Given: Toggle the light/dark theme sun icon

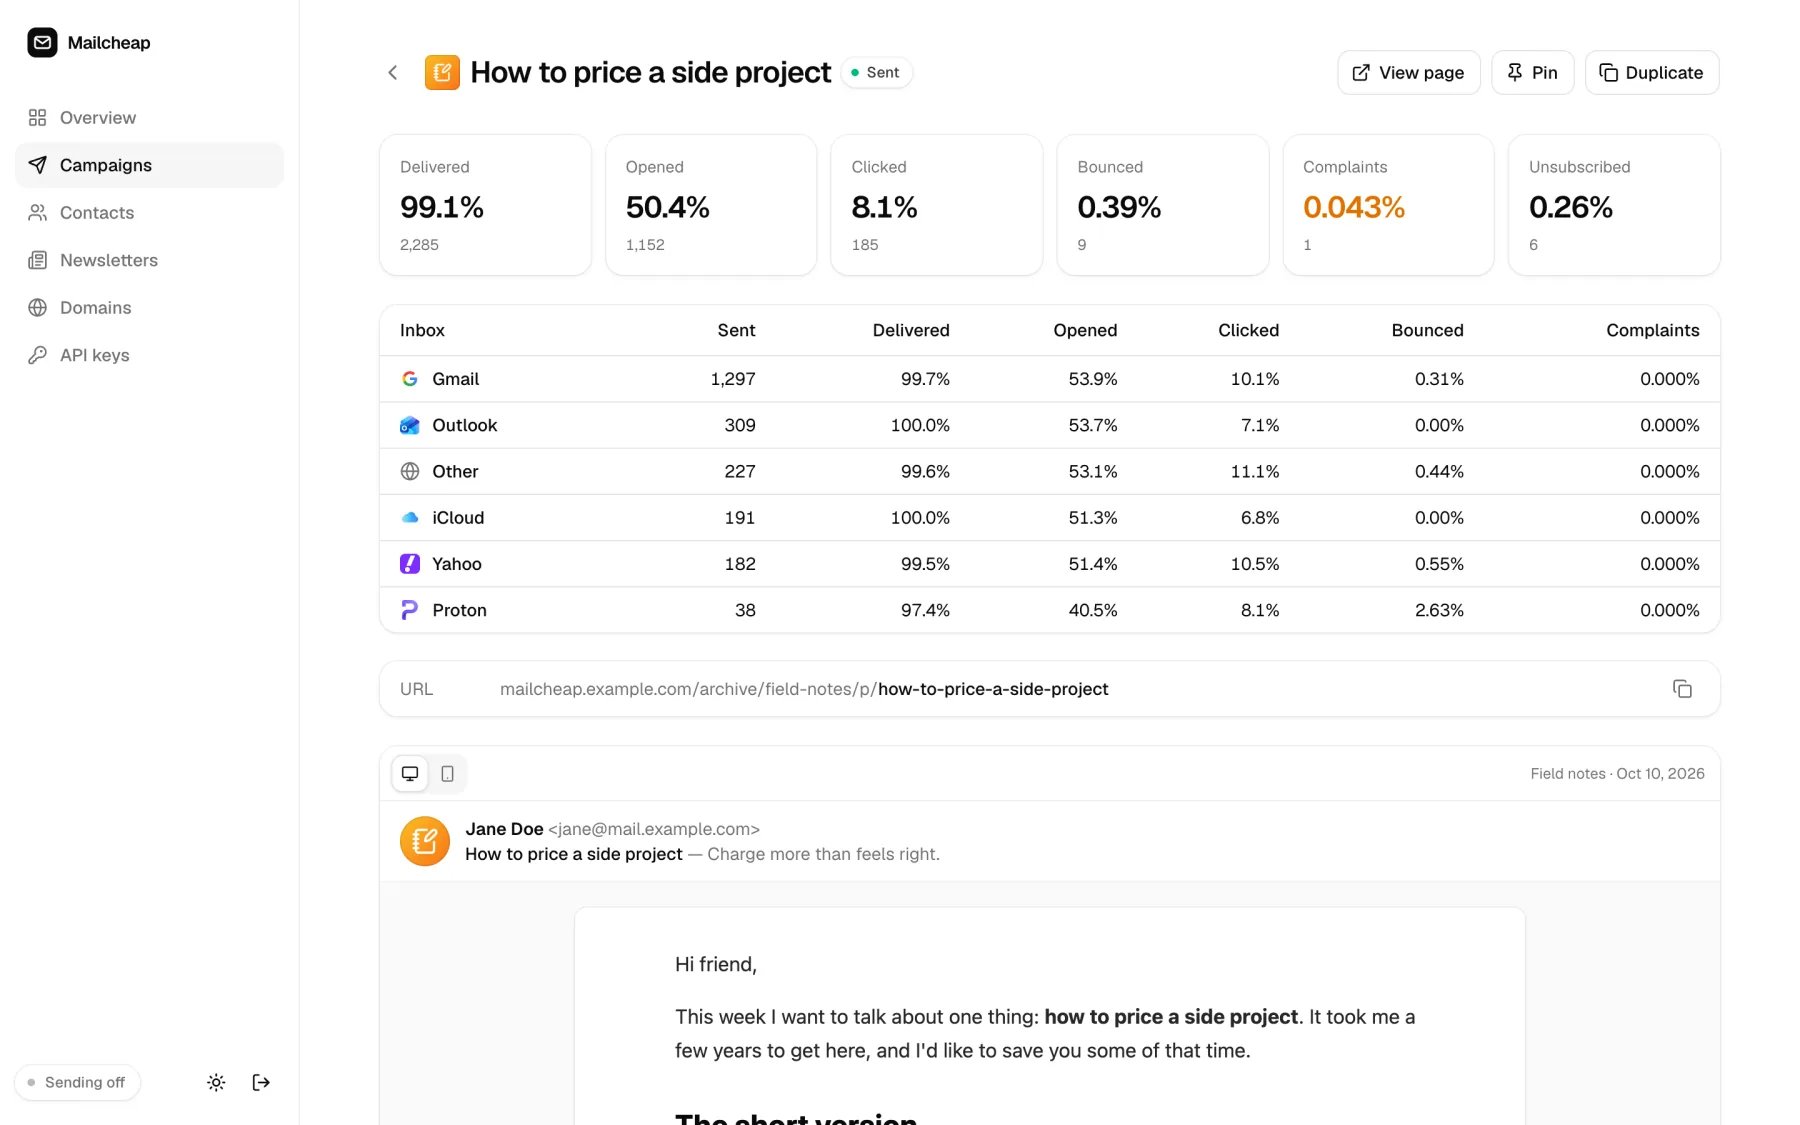Looking at the screenshot, I should point(216,1082).
